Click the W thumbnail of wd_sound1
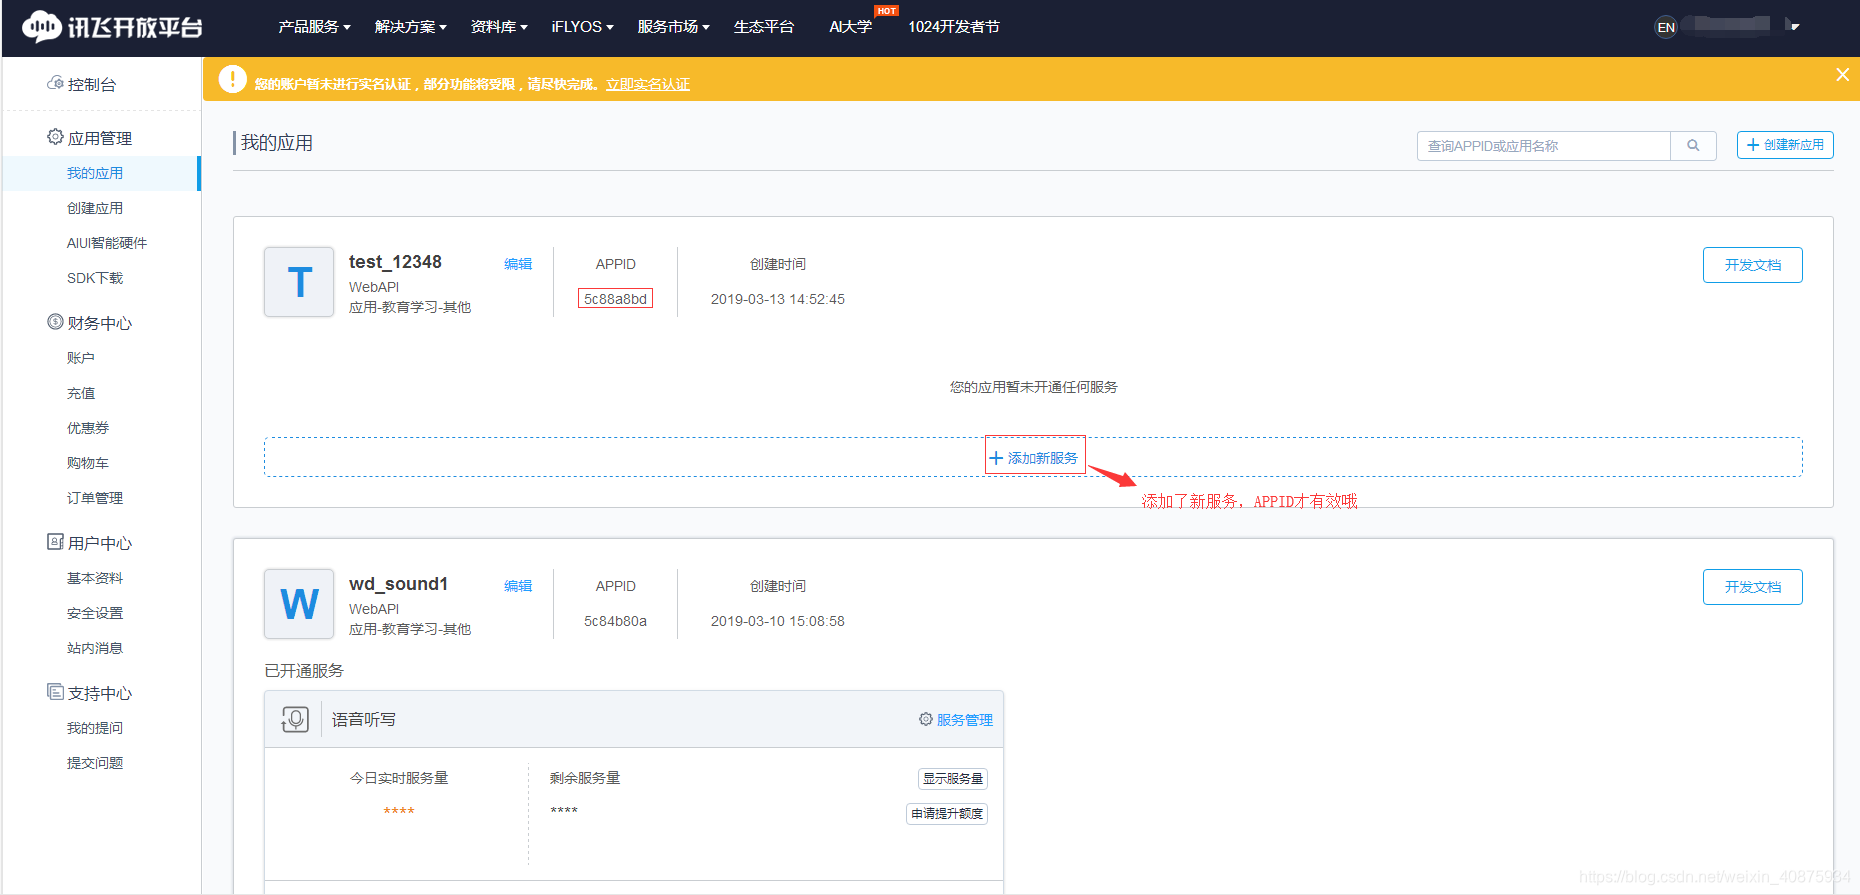 [x=299, y=604]
